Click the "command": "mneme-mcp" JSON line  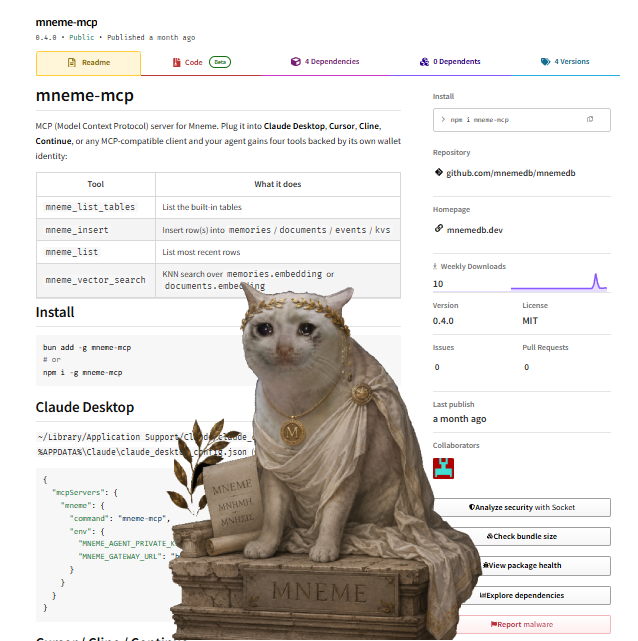119,518
